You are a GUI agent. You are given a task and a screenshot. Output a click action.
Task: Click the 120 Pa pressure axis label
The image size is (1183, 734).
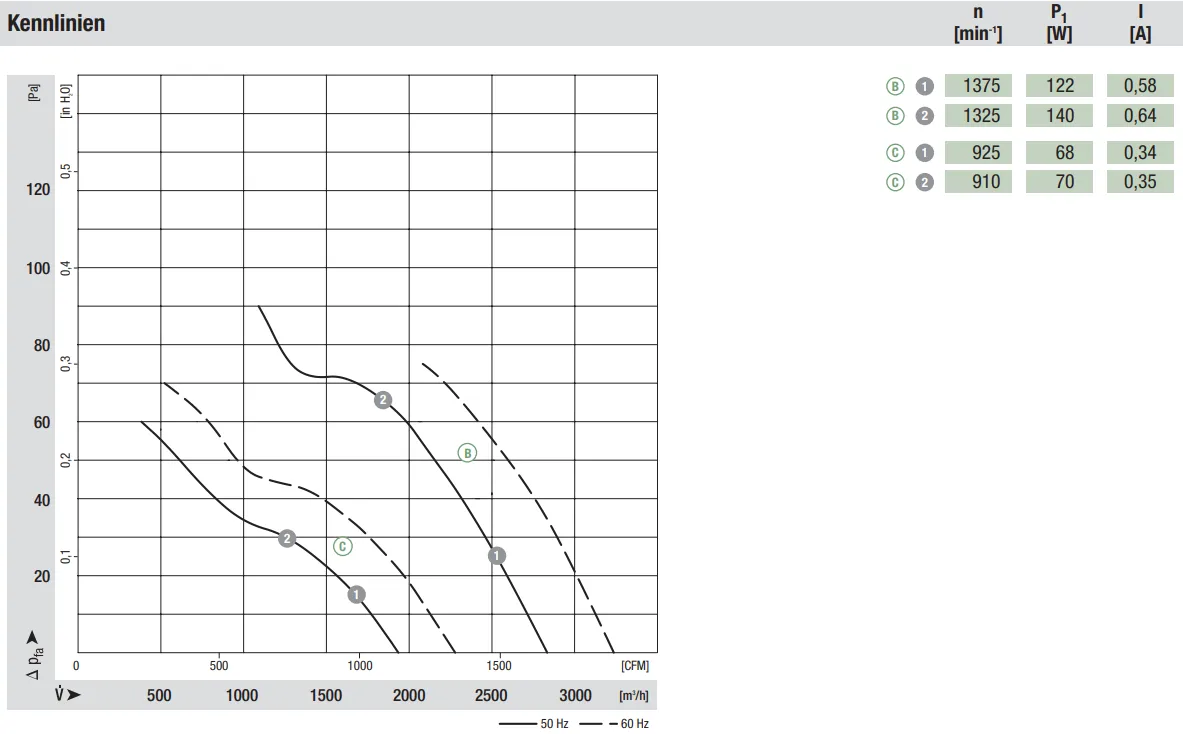click(x=38, y=189)
